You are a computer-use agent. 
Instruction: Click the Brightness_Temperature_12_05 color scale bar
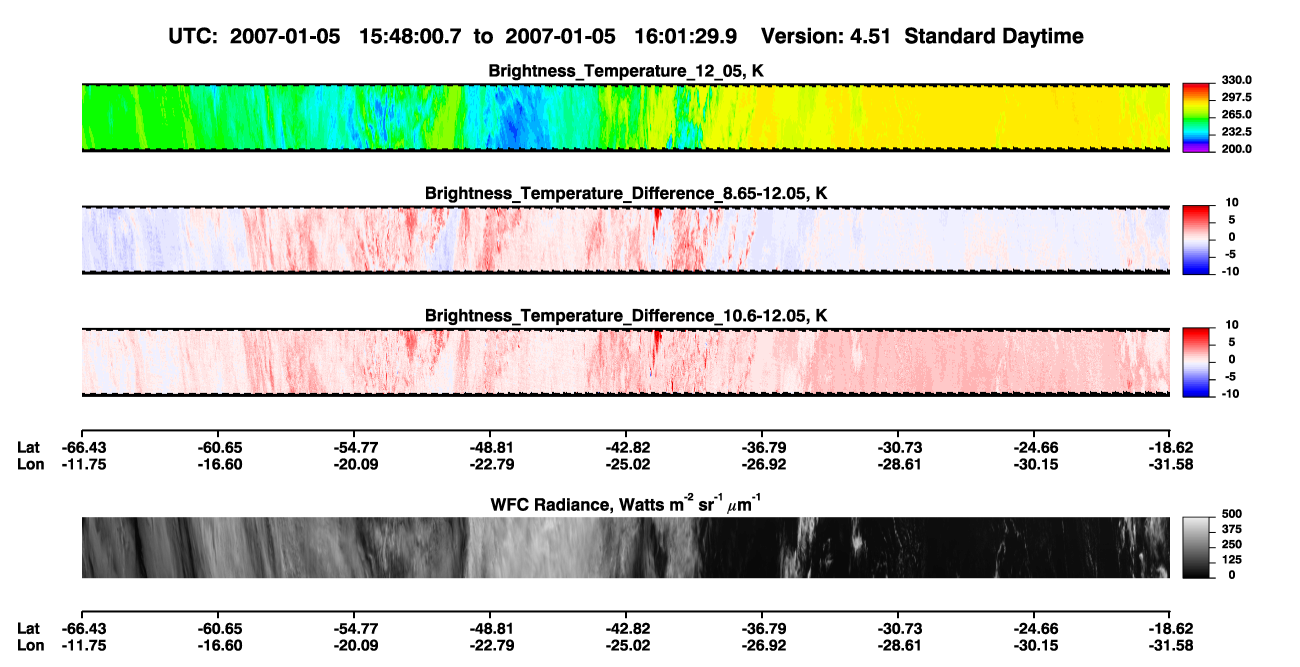click(x=1197, y=118)
